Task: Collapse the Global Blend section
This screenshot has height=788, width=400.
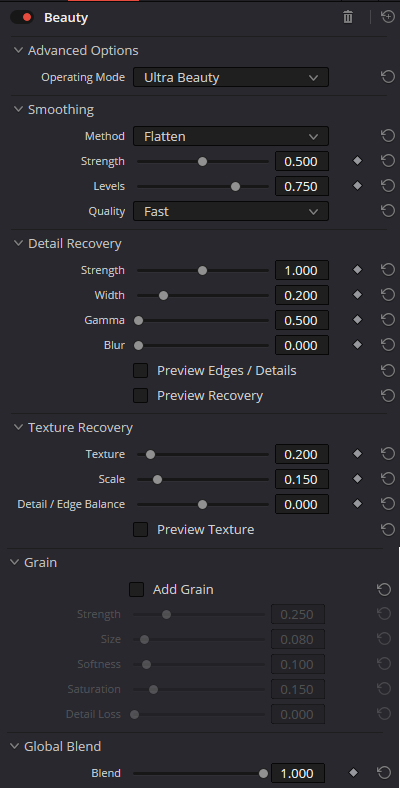Action: 15,746
